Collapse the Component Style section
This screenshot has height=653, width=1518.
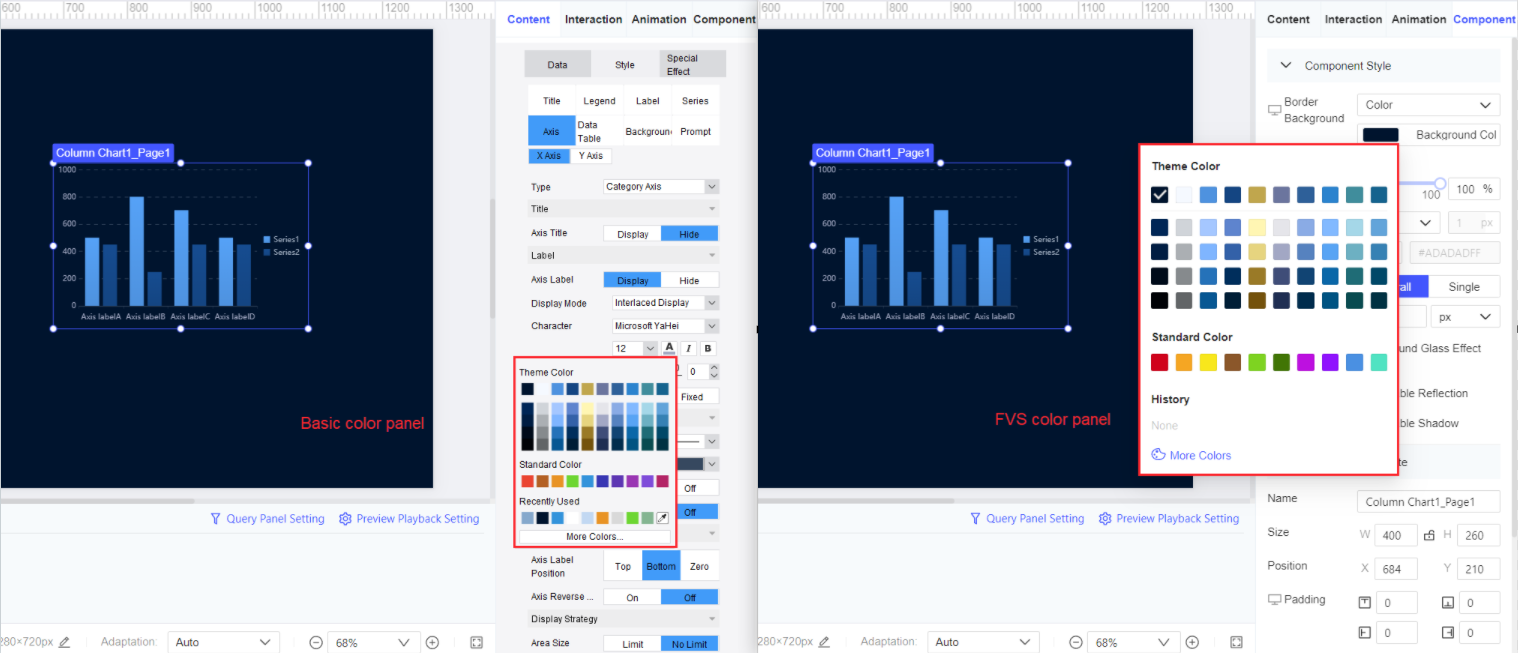pos(1285,65)
